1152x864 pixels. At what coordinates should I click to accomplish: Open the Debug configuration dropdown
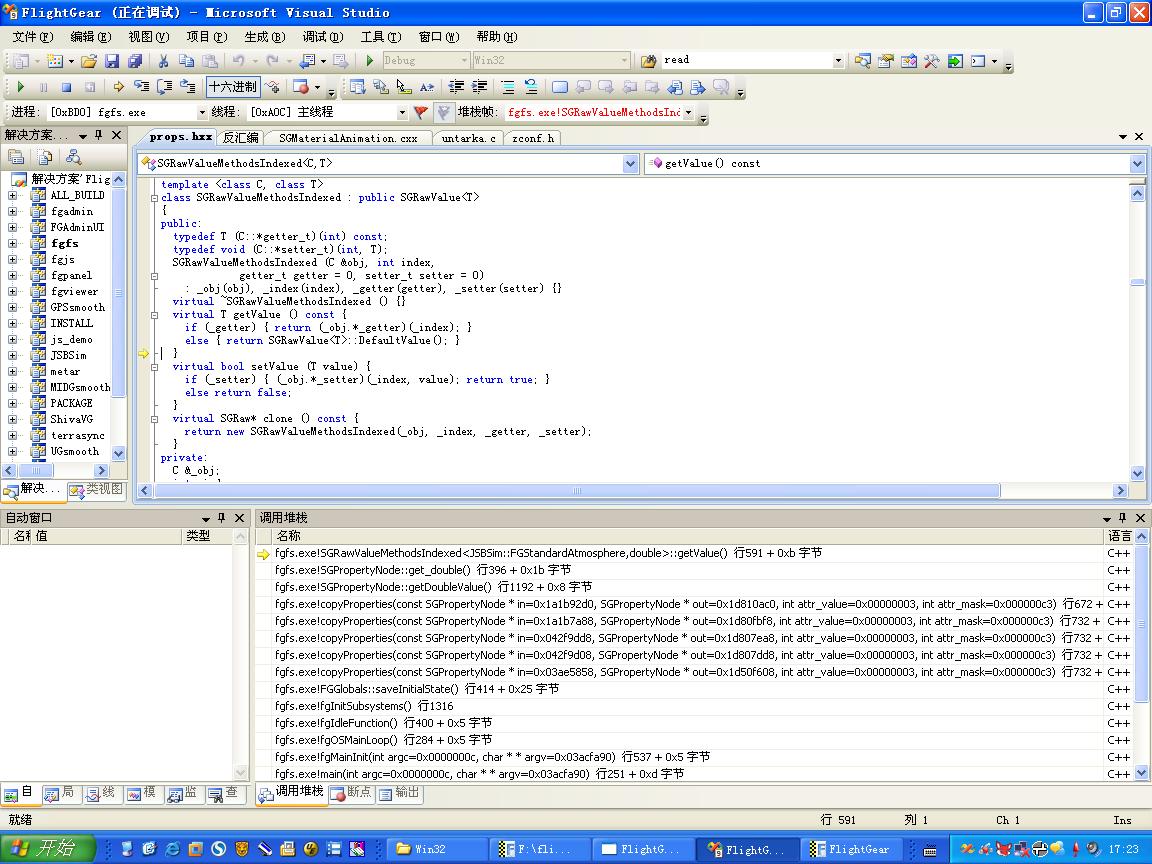(x=464, y=60)
